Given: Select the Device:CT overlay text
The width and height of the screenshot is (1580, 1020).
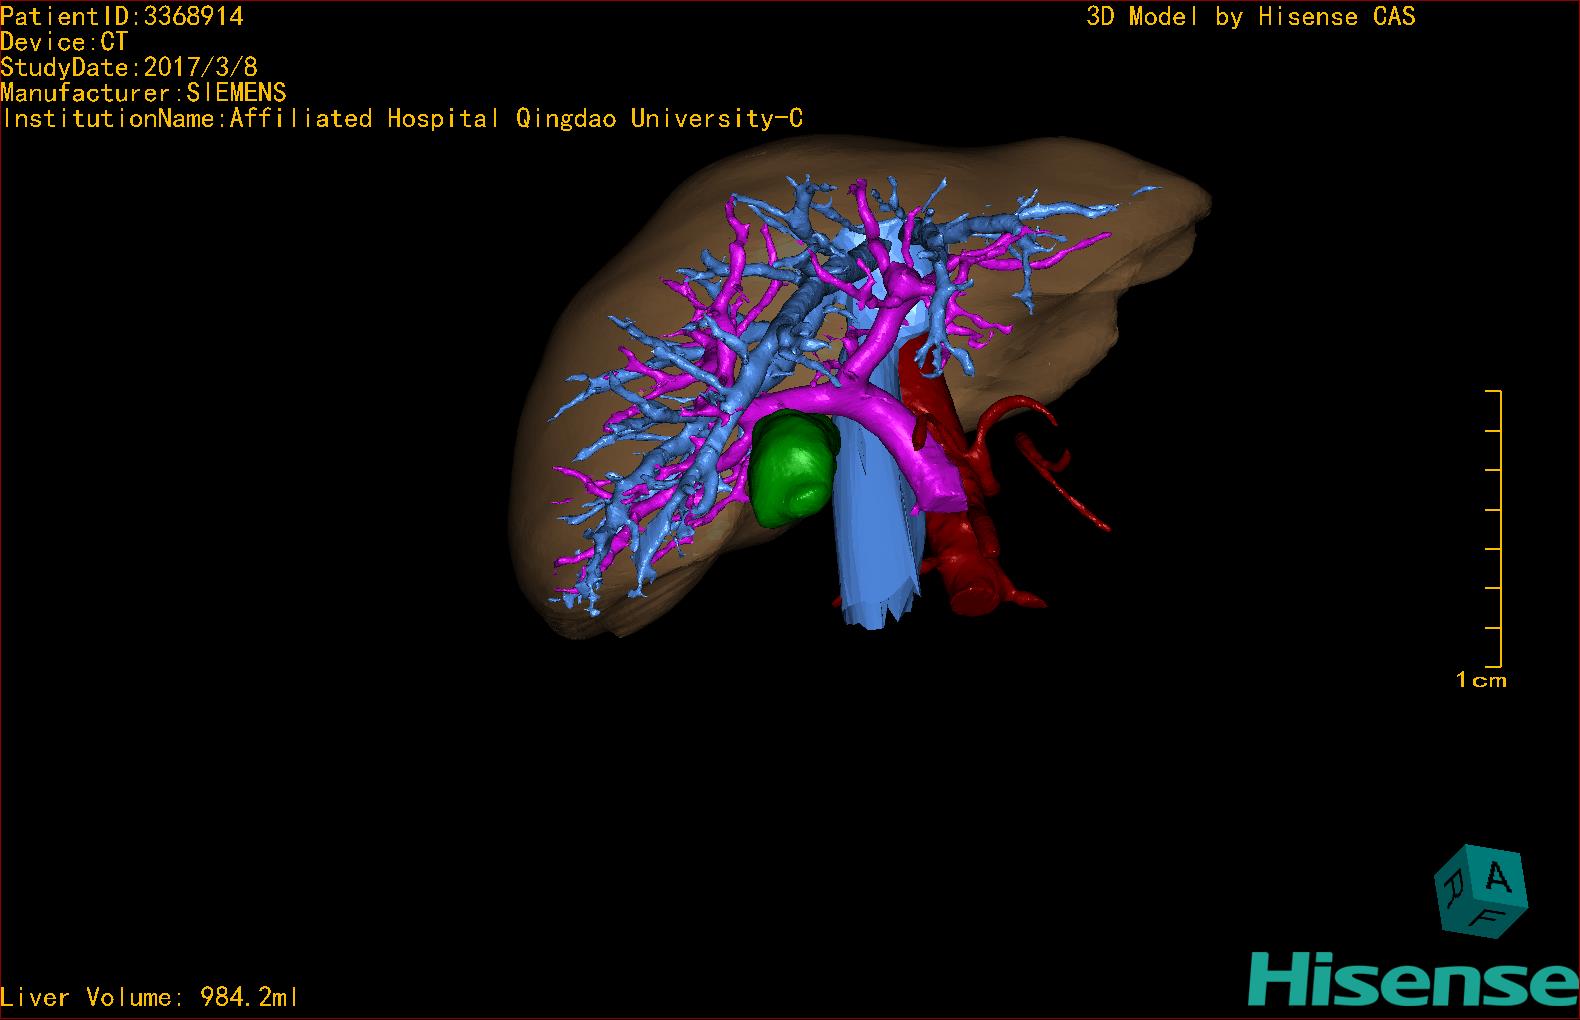Looking at the screenshot, I should tap(64, 42).
